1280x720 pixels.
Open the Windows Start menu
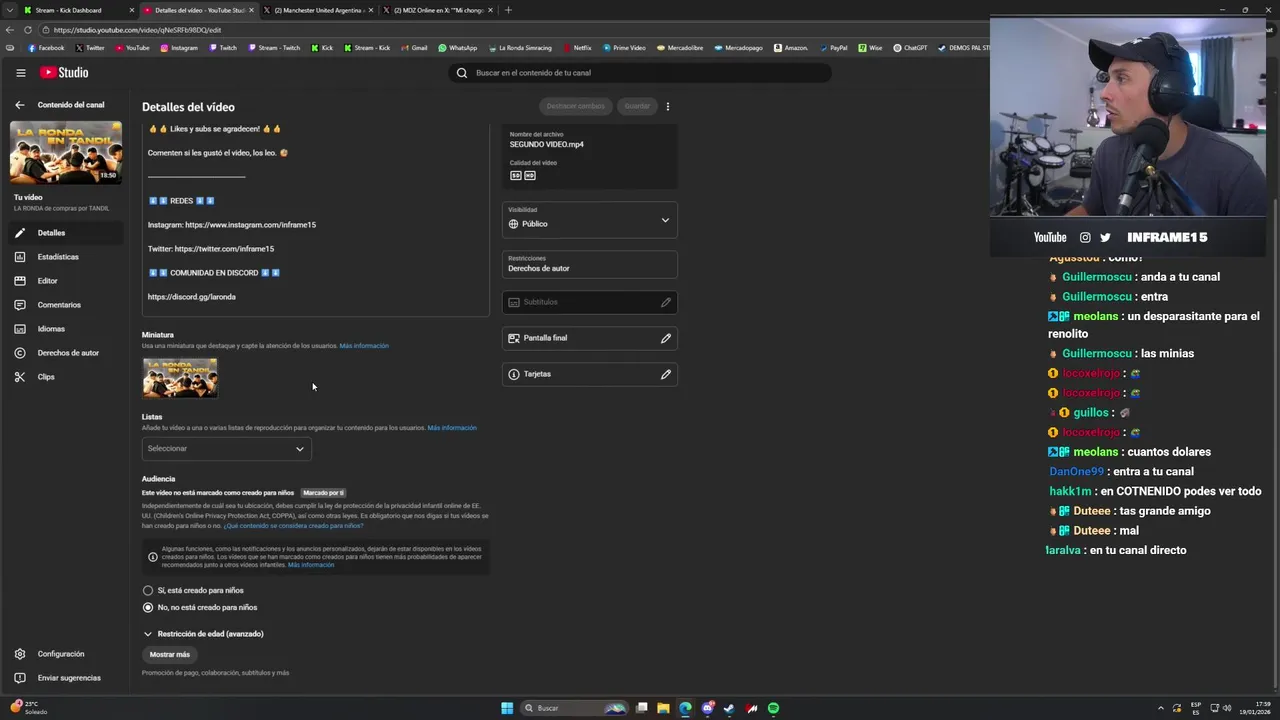(507, 708)
